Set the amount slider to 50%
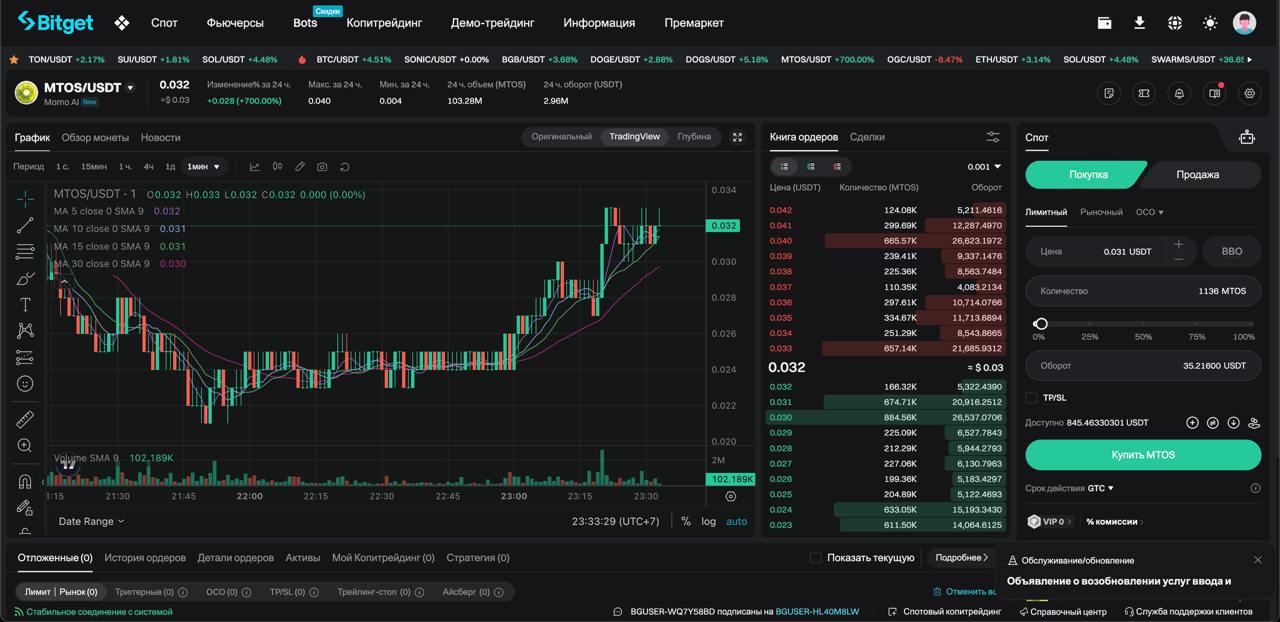This screenshot has height=622, width=1280. (x=1143, y=324)
